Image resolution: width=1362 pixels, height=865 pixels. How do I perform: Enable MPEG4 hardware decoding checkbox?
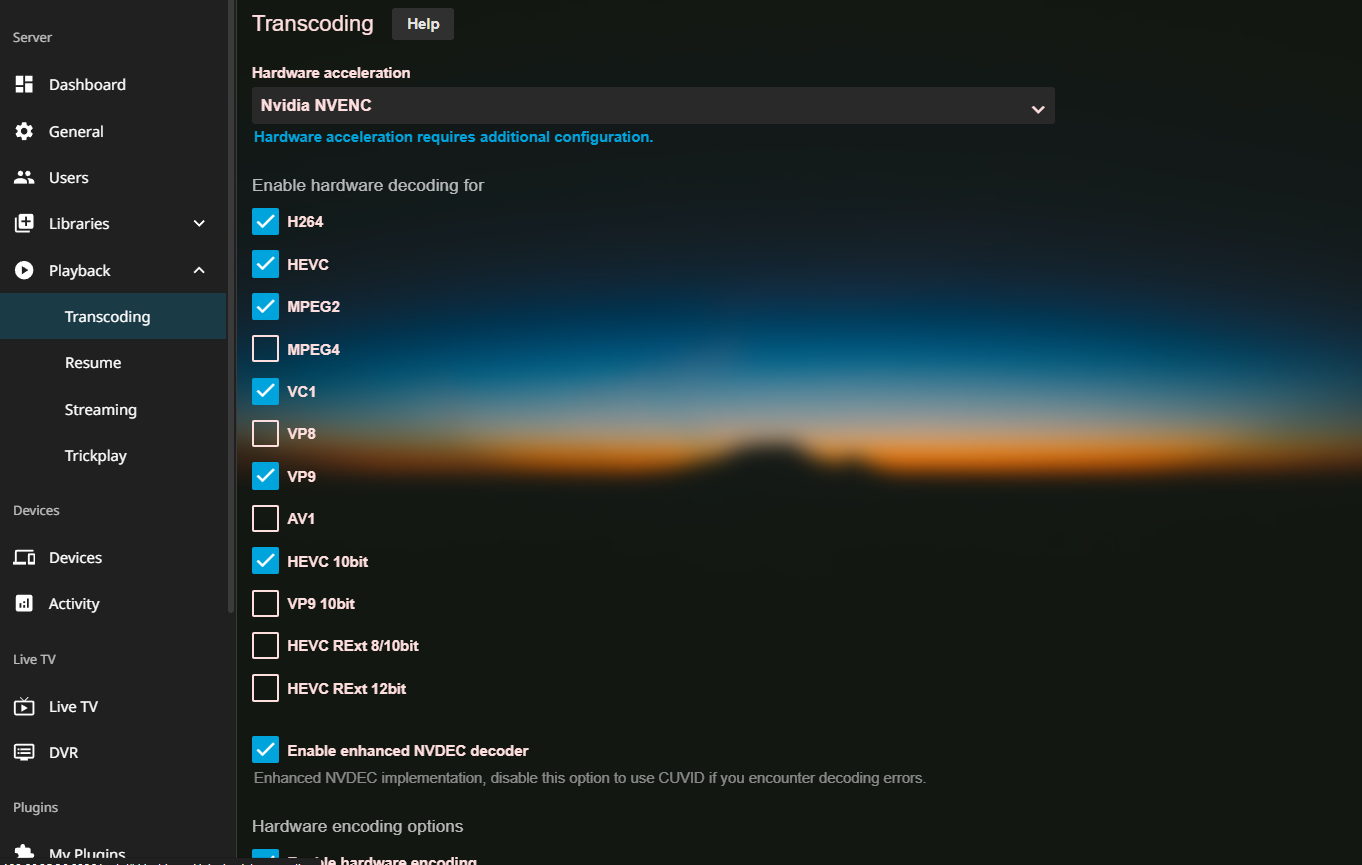265,349
